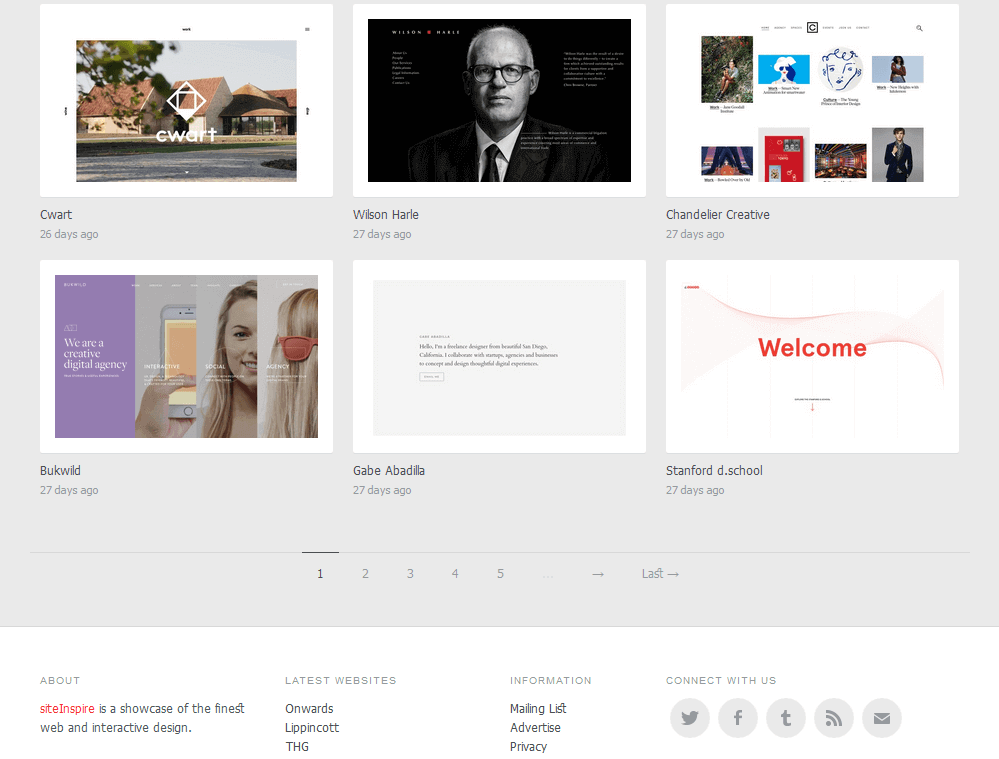Go to pagination page 2
999x759 pixels.
point(365,574)
